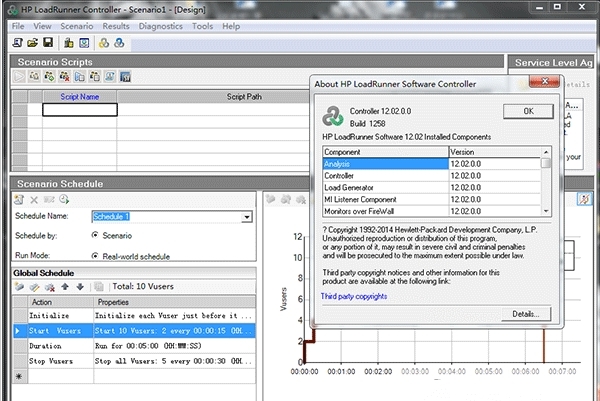Click the Total: 10 Vusers label
Viewport: 600px width, 401px height.
(143, 286)
